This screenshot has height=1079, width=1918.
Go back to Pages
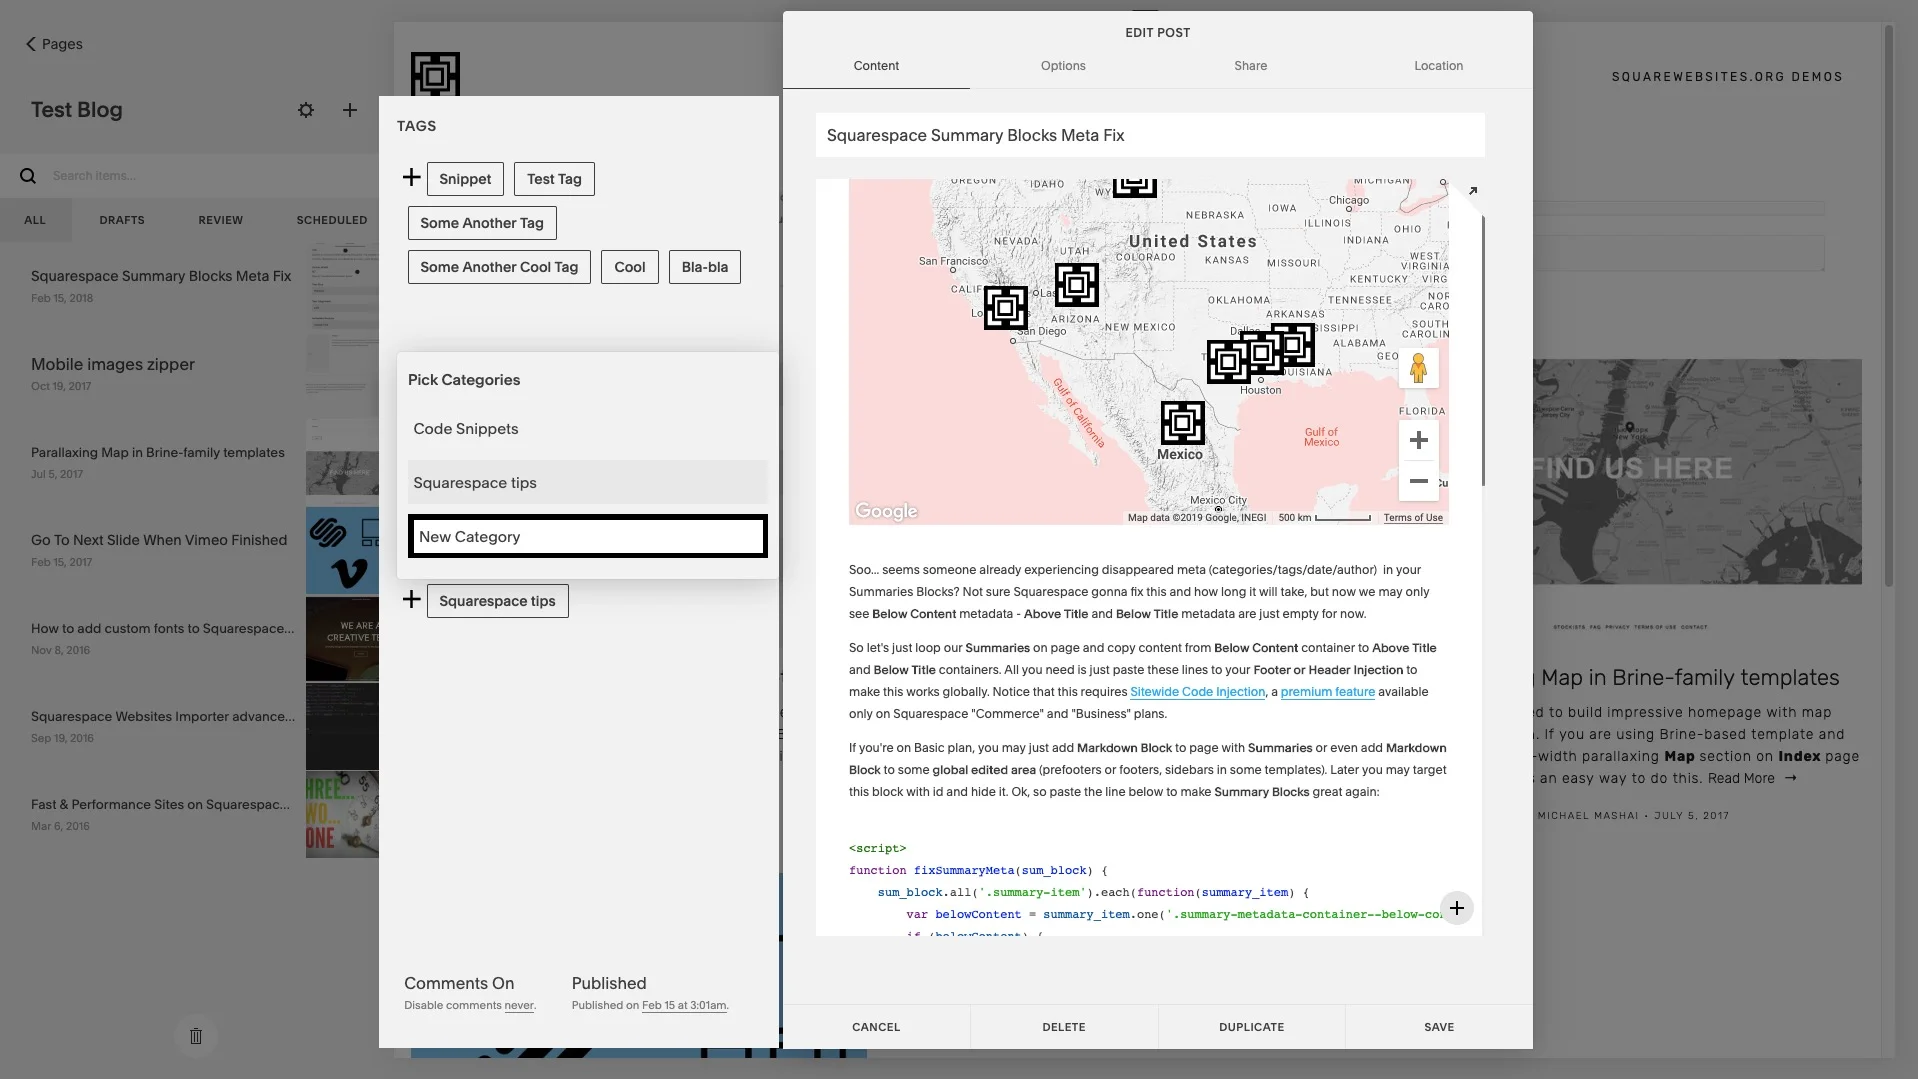pyautogui.click(x=54, y=44)
